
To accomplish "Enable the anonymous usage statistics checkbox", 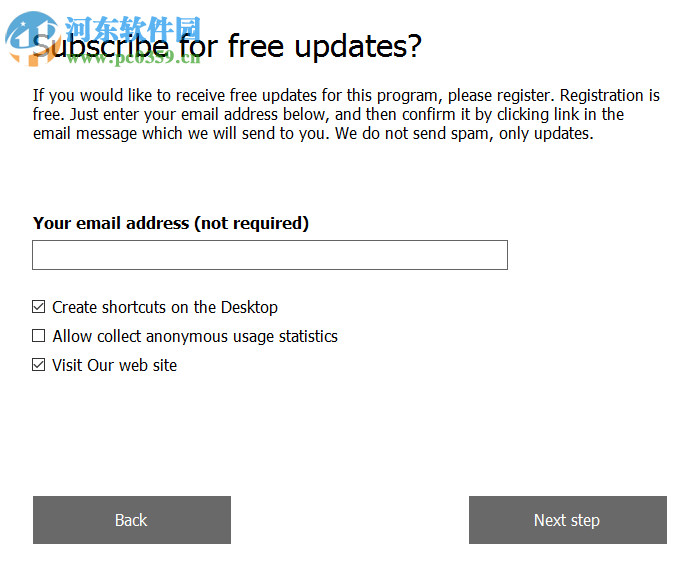I will tap(39, 336).
